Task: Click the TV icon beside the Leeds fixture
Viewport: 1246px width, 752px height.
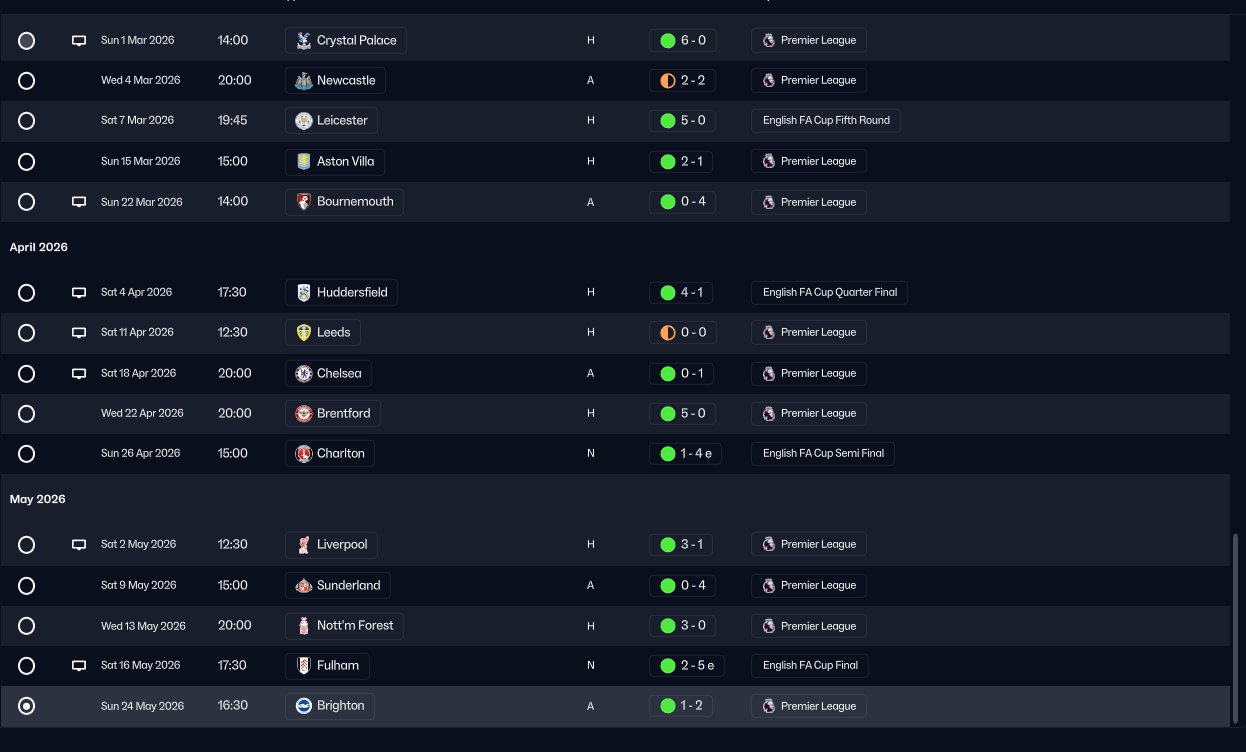Action: coord(79,333)
